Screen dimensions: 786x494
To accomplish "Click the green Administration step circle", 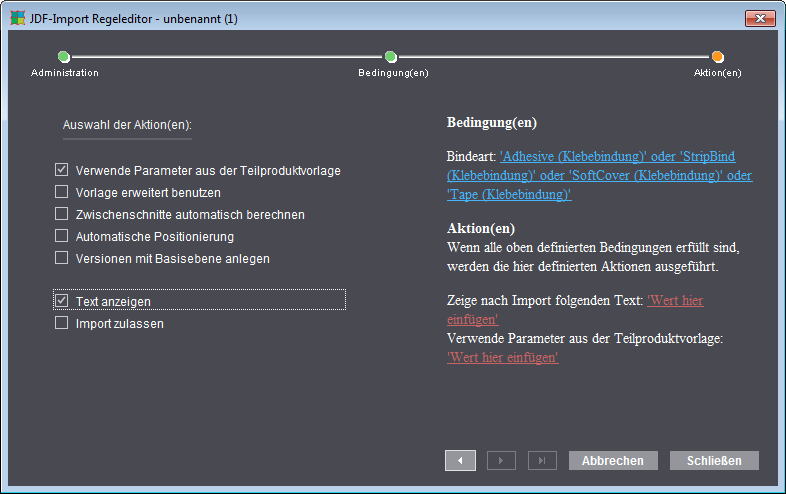I will pyautogui.click(x=64, y=57).
